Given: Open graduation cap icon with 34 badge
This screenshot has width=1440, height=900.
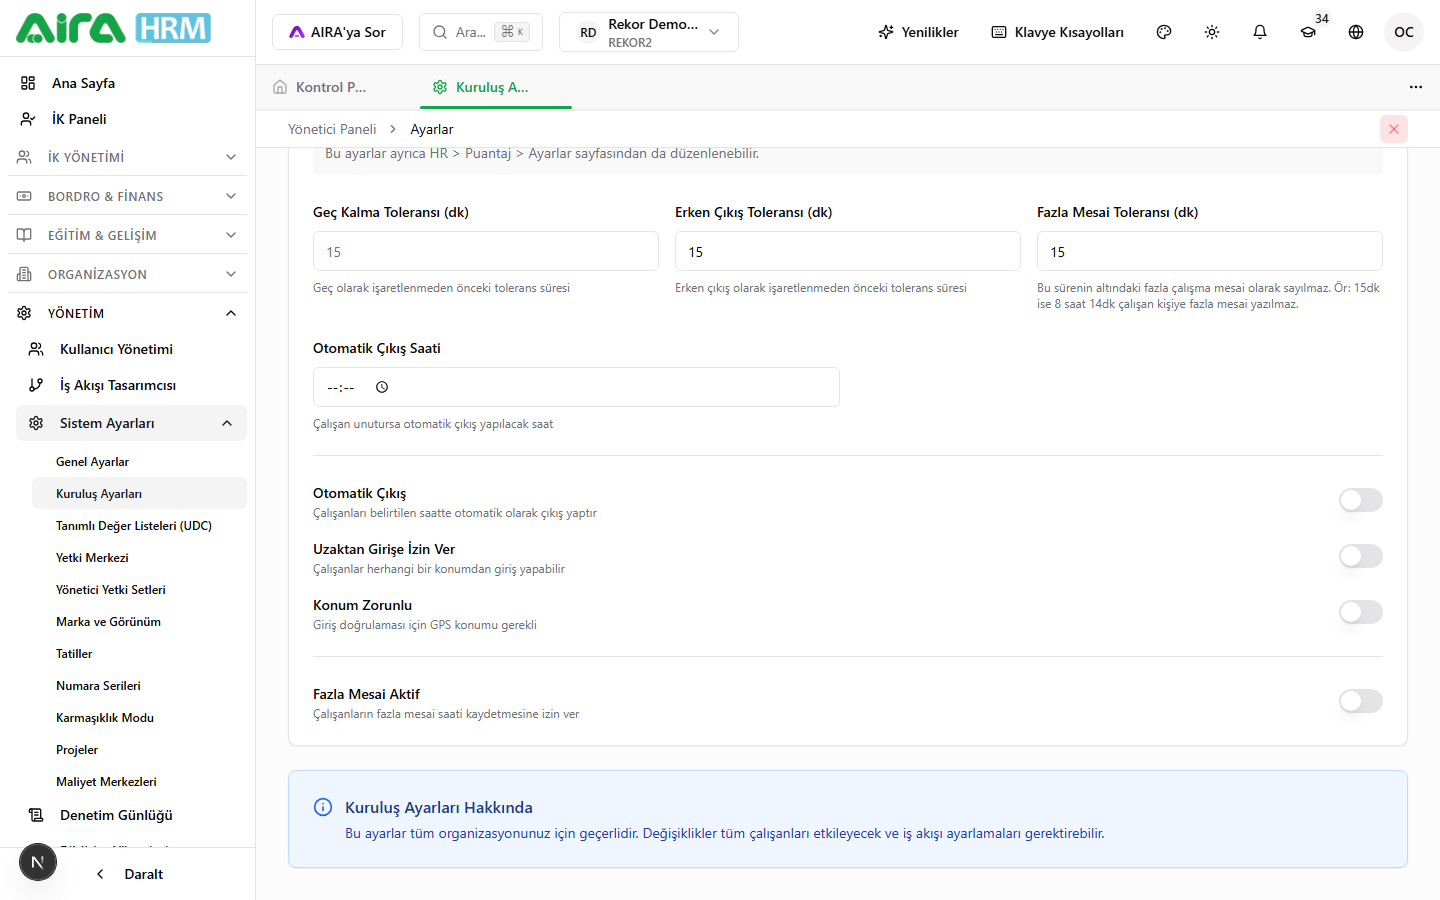Looking at the screenshot, I should (1308, 32).
